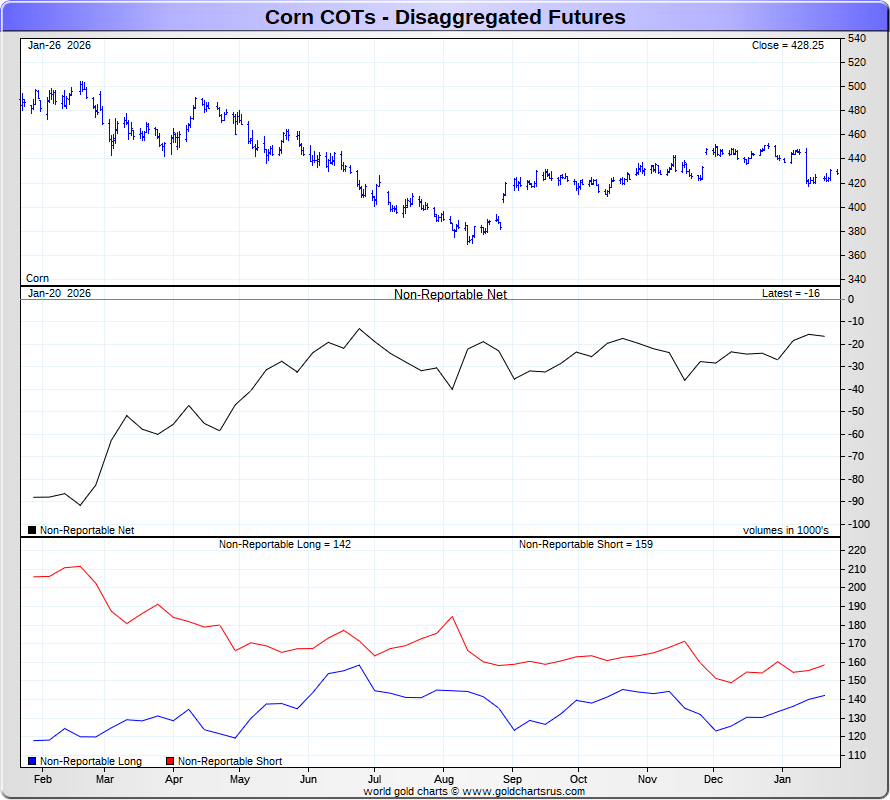The image size is (890, 800).
Task: Click the 'Latest = -16' value
Action: [x=791, y=294]
